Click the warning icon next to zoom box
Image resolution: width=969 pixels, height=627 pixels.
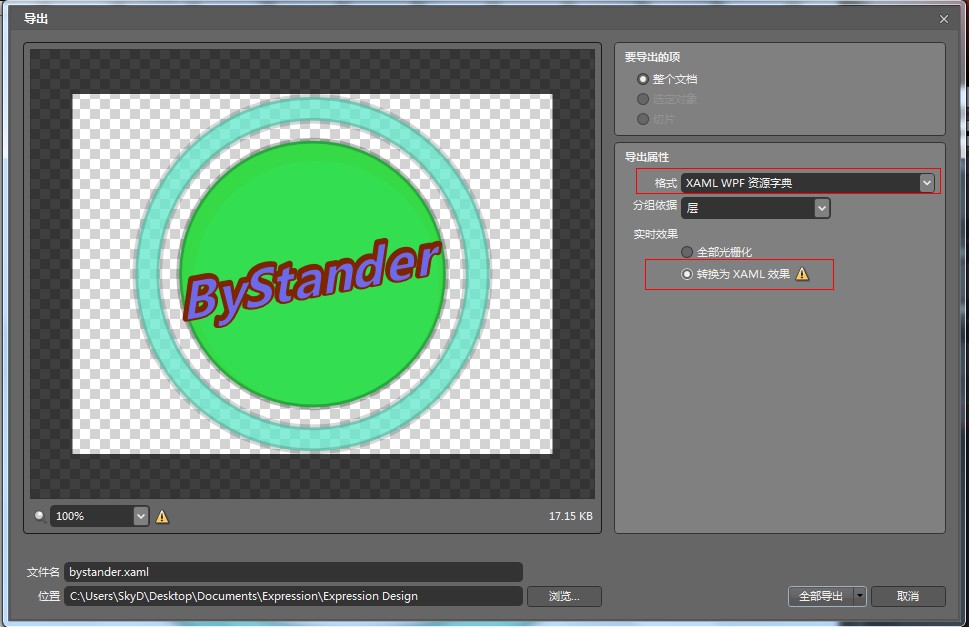[162, 516]
